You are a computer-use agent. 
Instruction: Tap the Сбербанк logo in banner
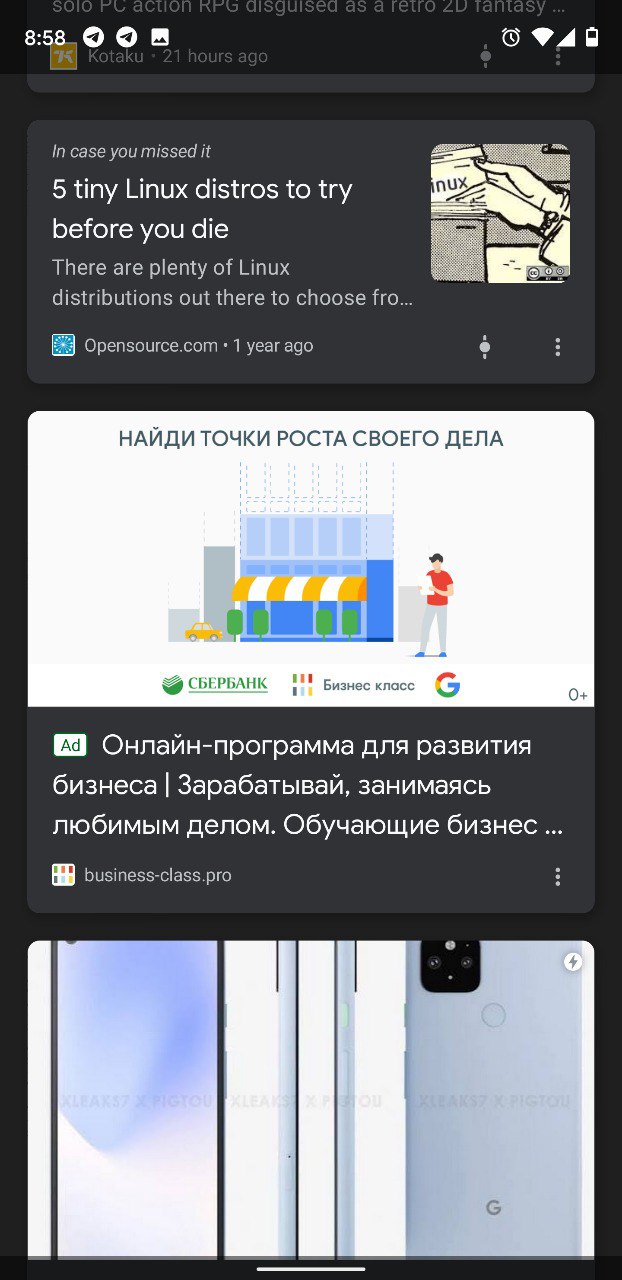tap(215, 685)
